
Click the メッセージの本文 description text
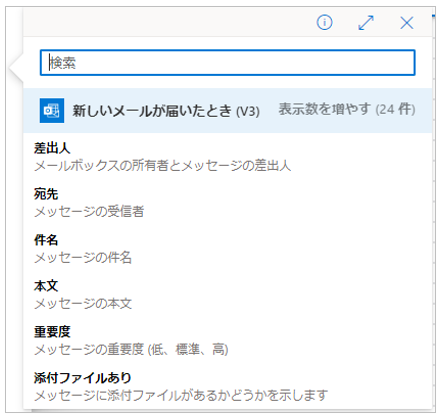(83, 304)
